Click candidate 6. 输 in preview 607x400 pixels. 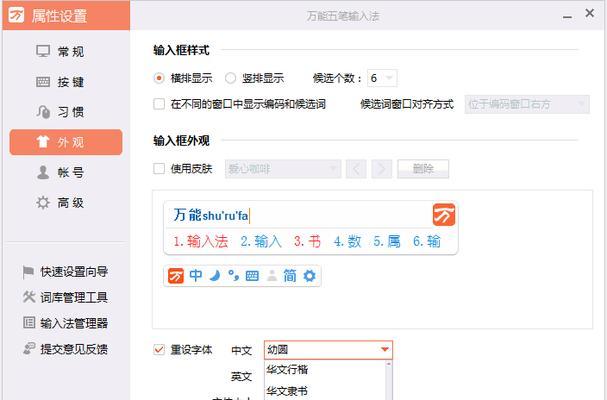[427, 241]
